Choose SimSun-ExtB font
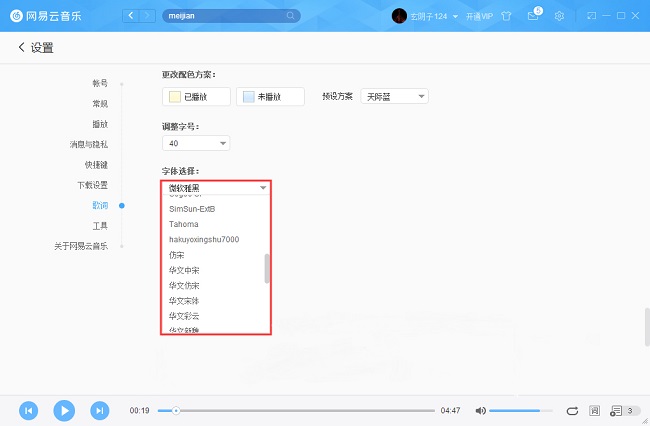650x426 pixels. tap(192, 209)
